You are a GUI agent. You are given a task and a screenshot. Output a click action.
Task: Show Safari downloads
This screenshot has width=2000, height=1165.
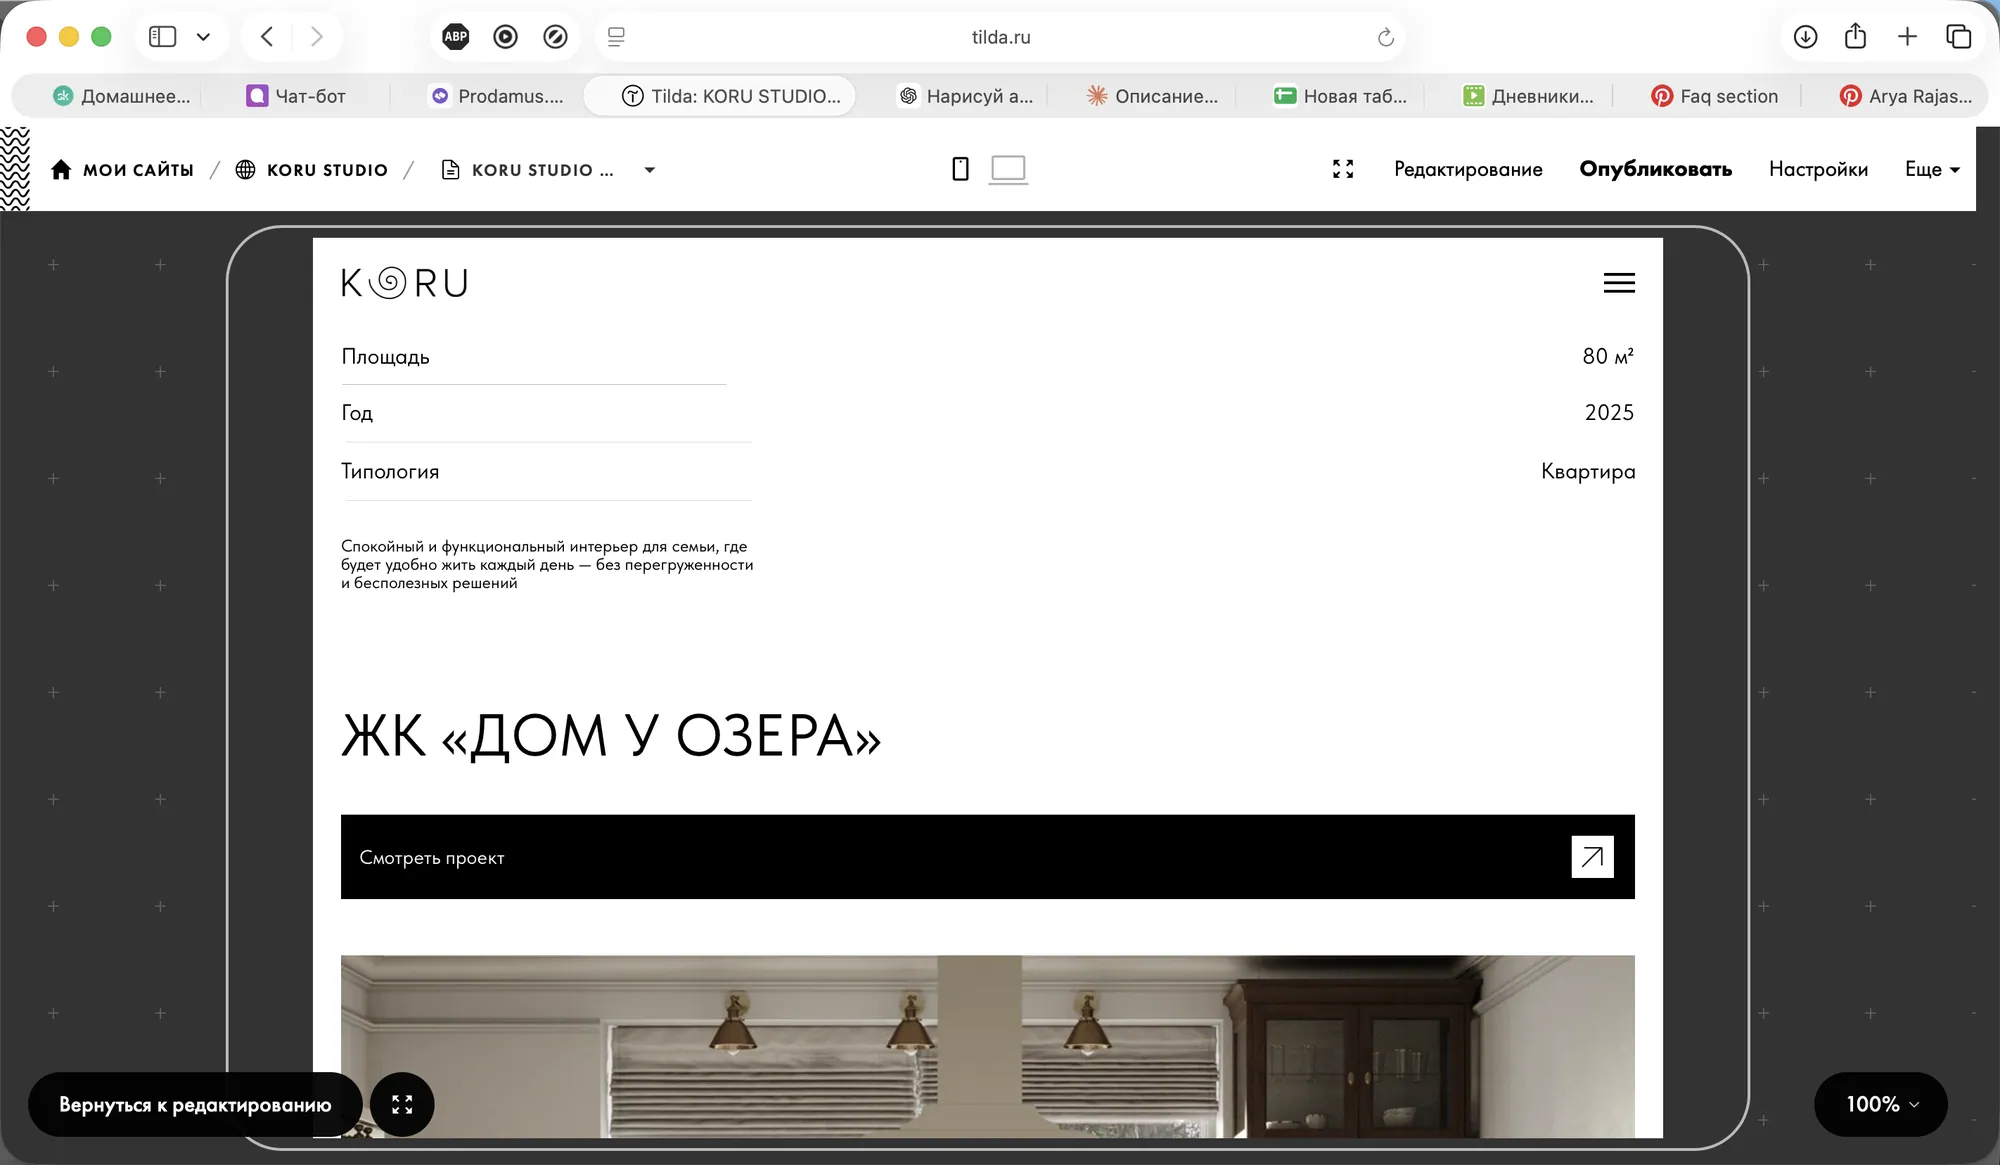1805,37
